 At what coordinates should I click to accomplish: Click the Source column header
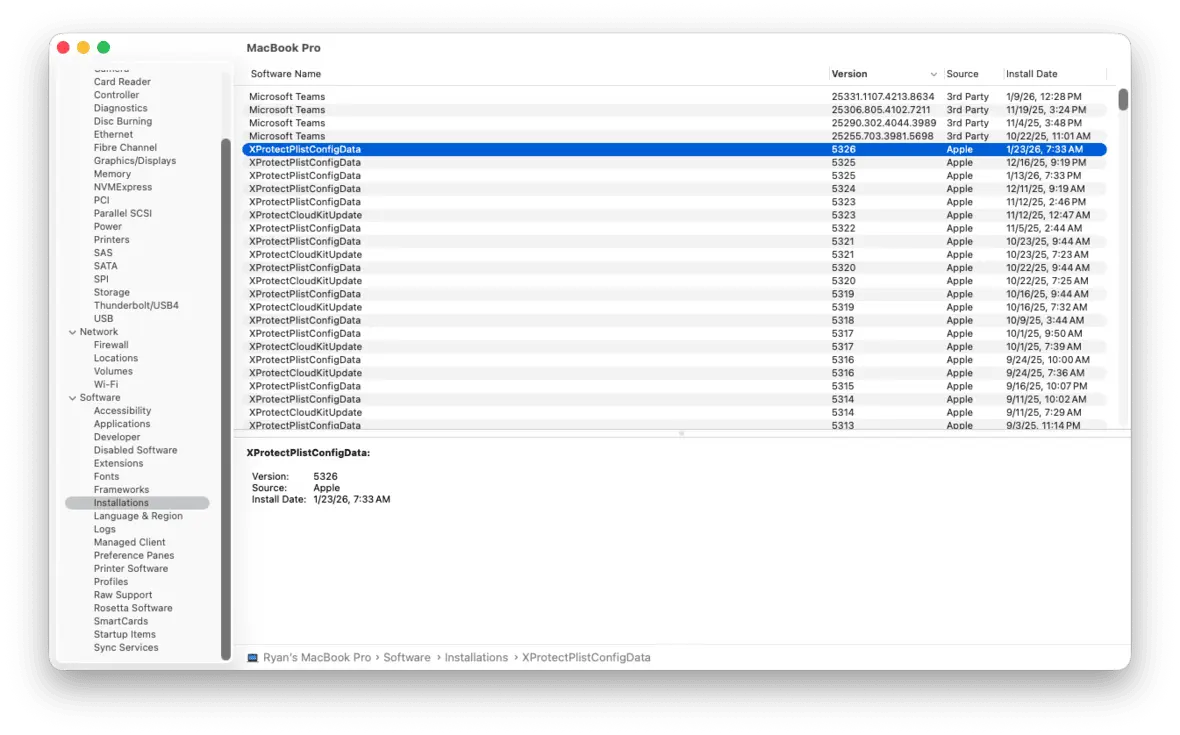(963, 73)
